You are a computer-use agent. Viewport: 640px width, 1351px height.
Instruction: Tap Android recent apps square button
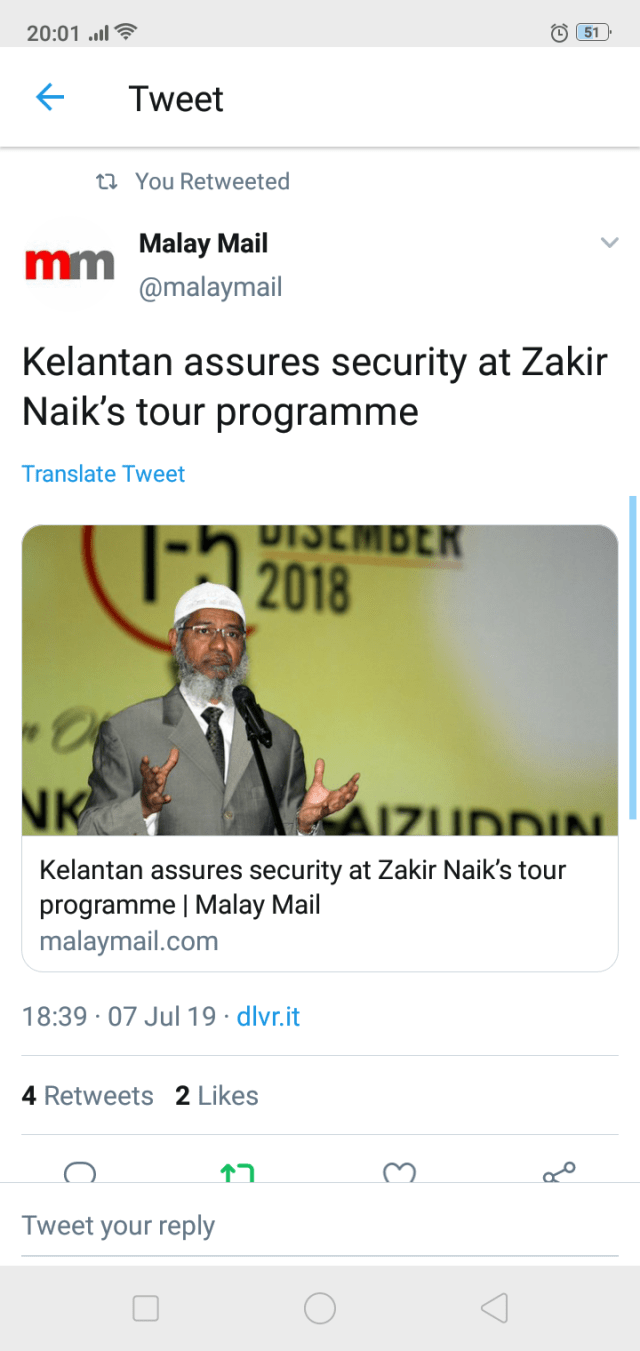tap(146, 1307)
